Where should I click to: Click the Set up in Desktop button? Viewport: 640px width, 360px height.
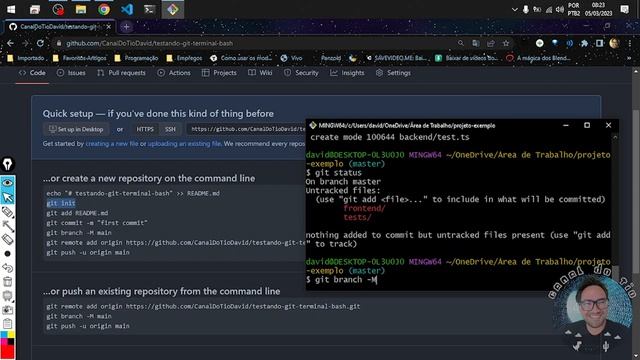coord(76,129)
